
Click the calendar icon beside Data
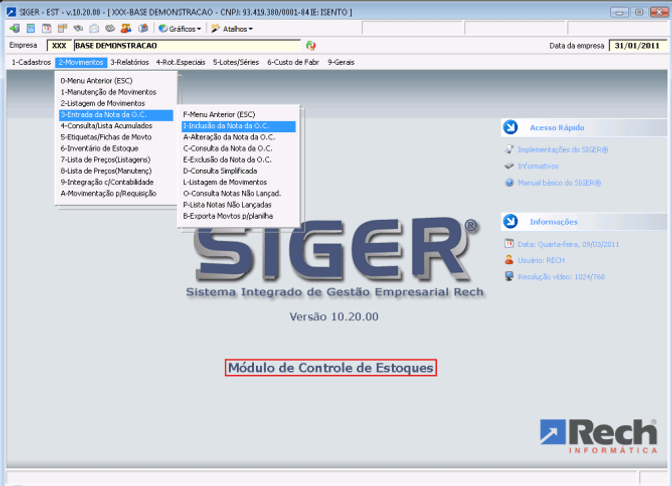509,244
